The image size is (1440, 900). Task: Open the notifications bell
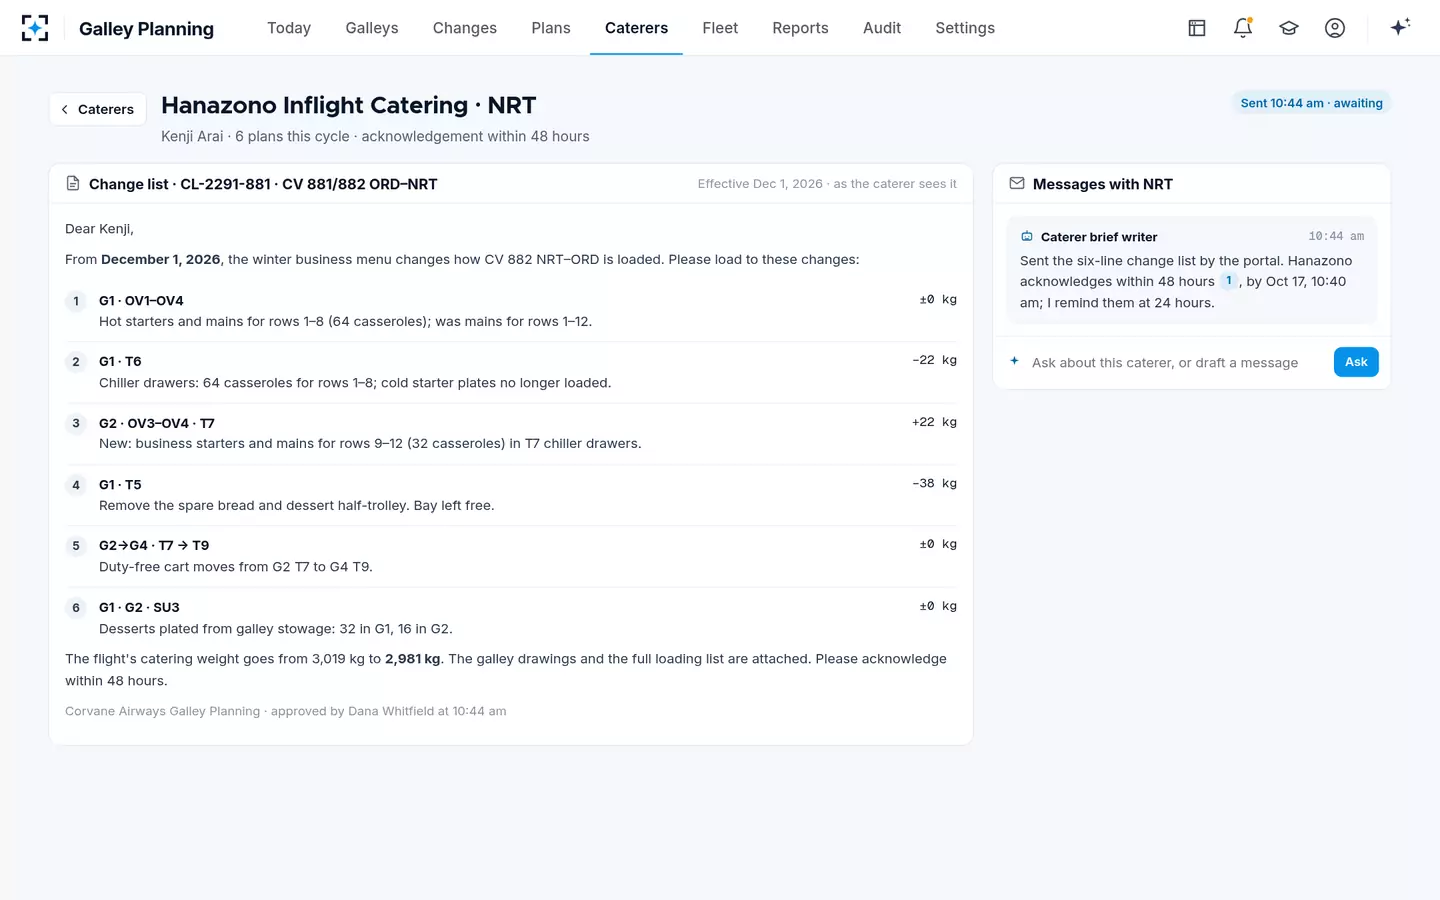click(x=1243, y=28)
